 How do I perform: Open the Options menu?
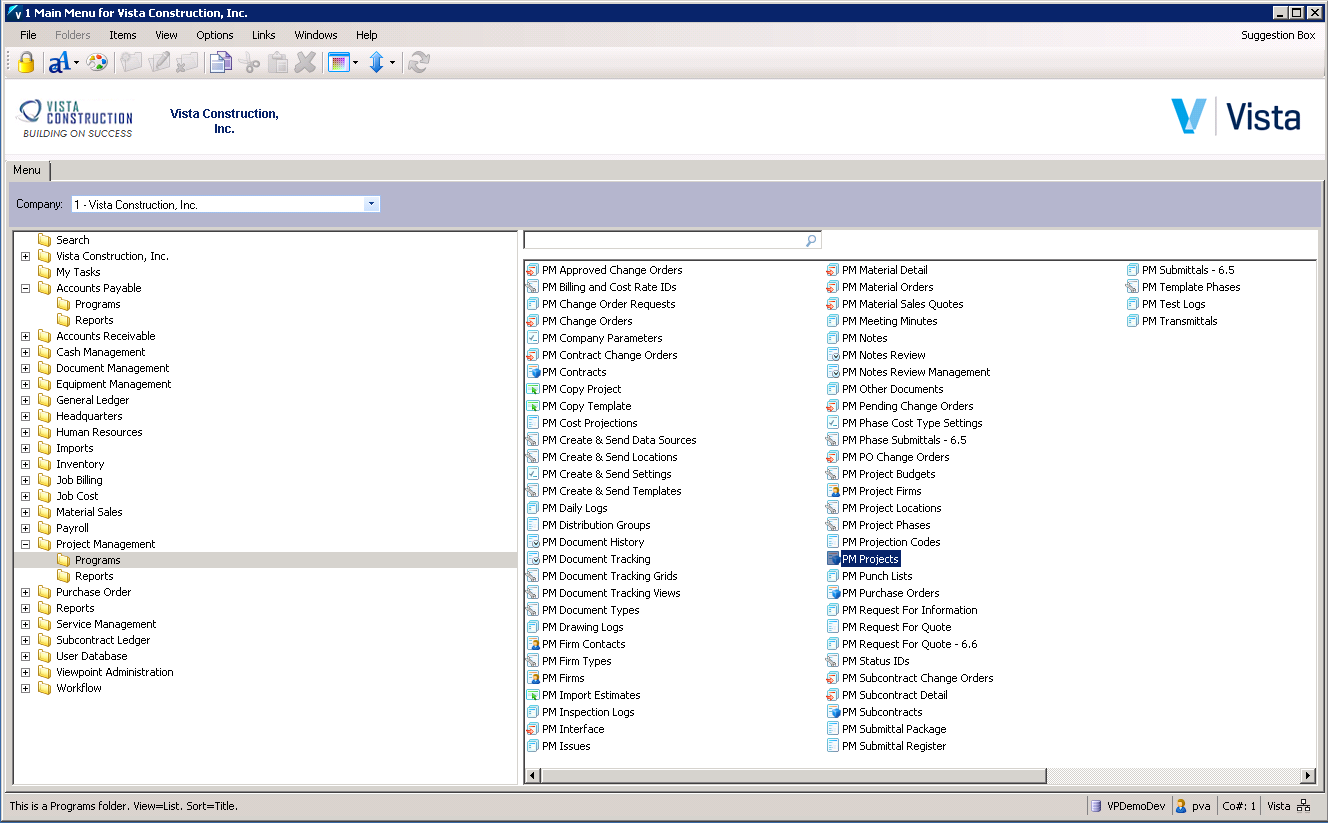[214, 35]
